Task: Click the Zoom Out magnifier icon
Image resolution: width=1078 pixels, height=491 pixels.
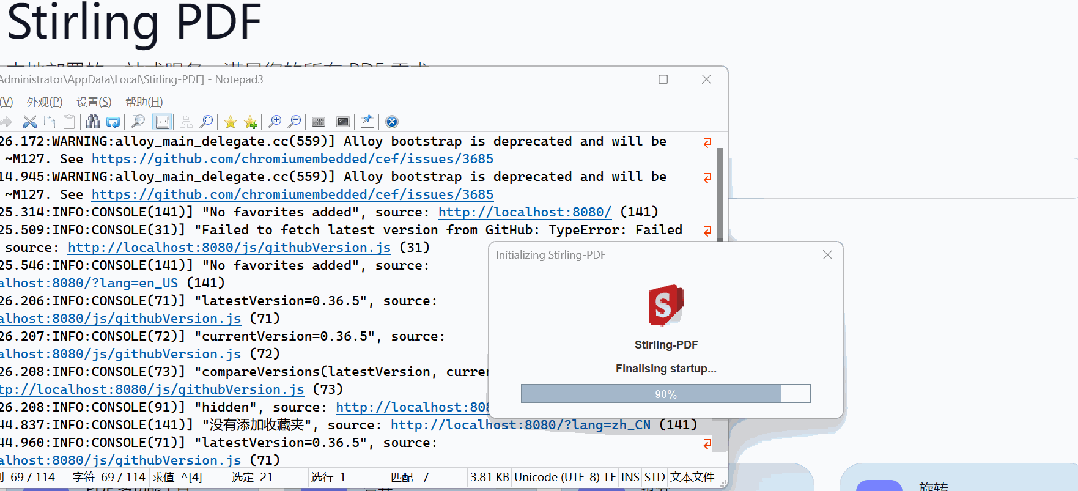Action: coord(295,122)
